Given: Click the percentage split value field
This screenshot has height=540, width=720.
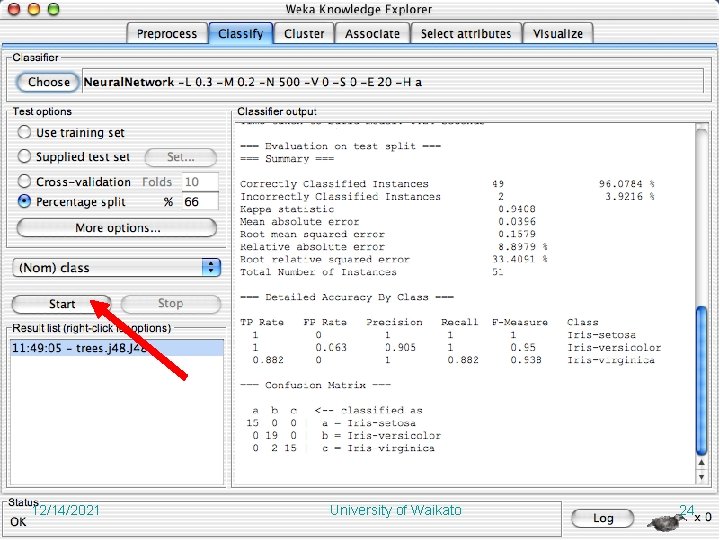Looking at the screenshot, I should [x=200, y=202].
